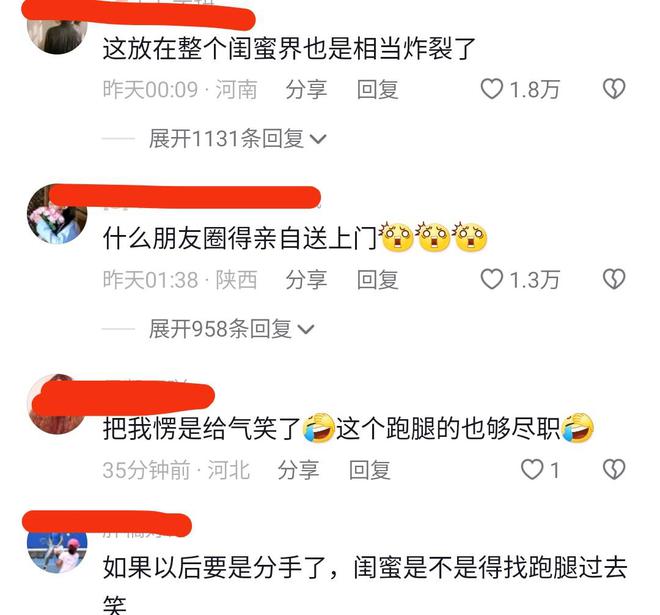Tap 分享 under the 河北 comment
This screenshot has height=615, width=660.
click(298, 470)
